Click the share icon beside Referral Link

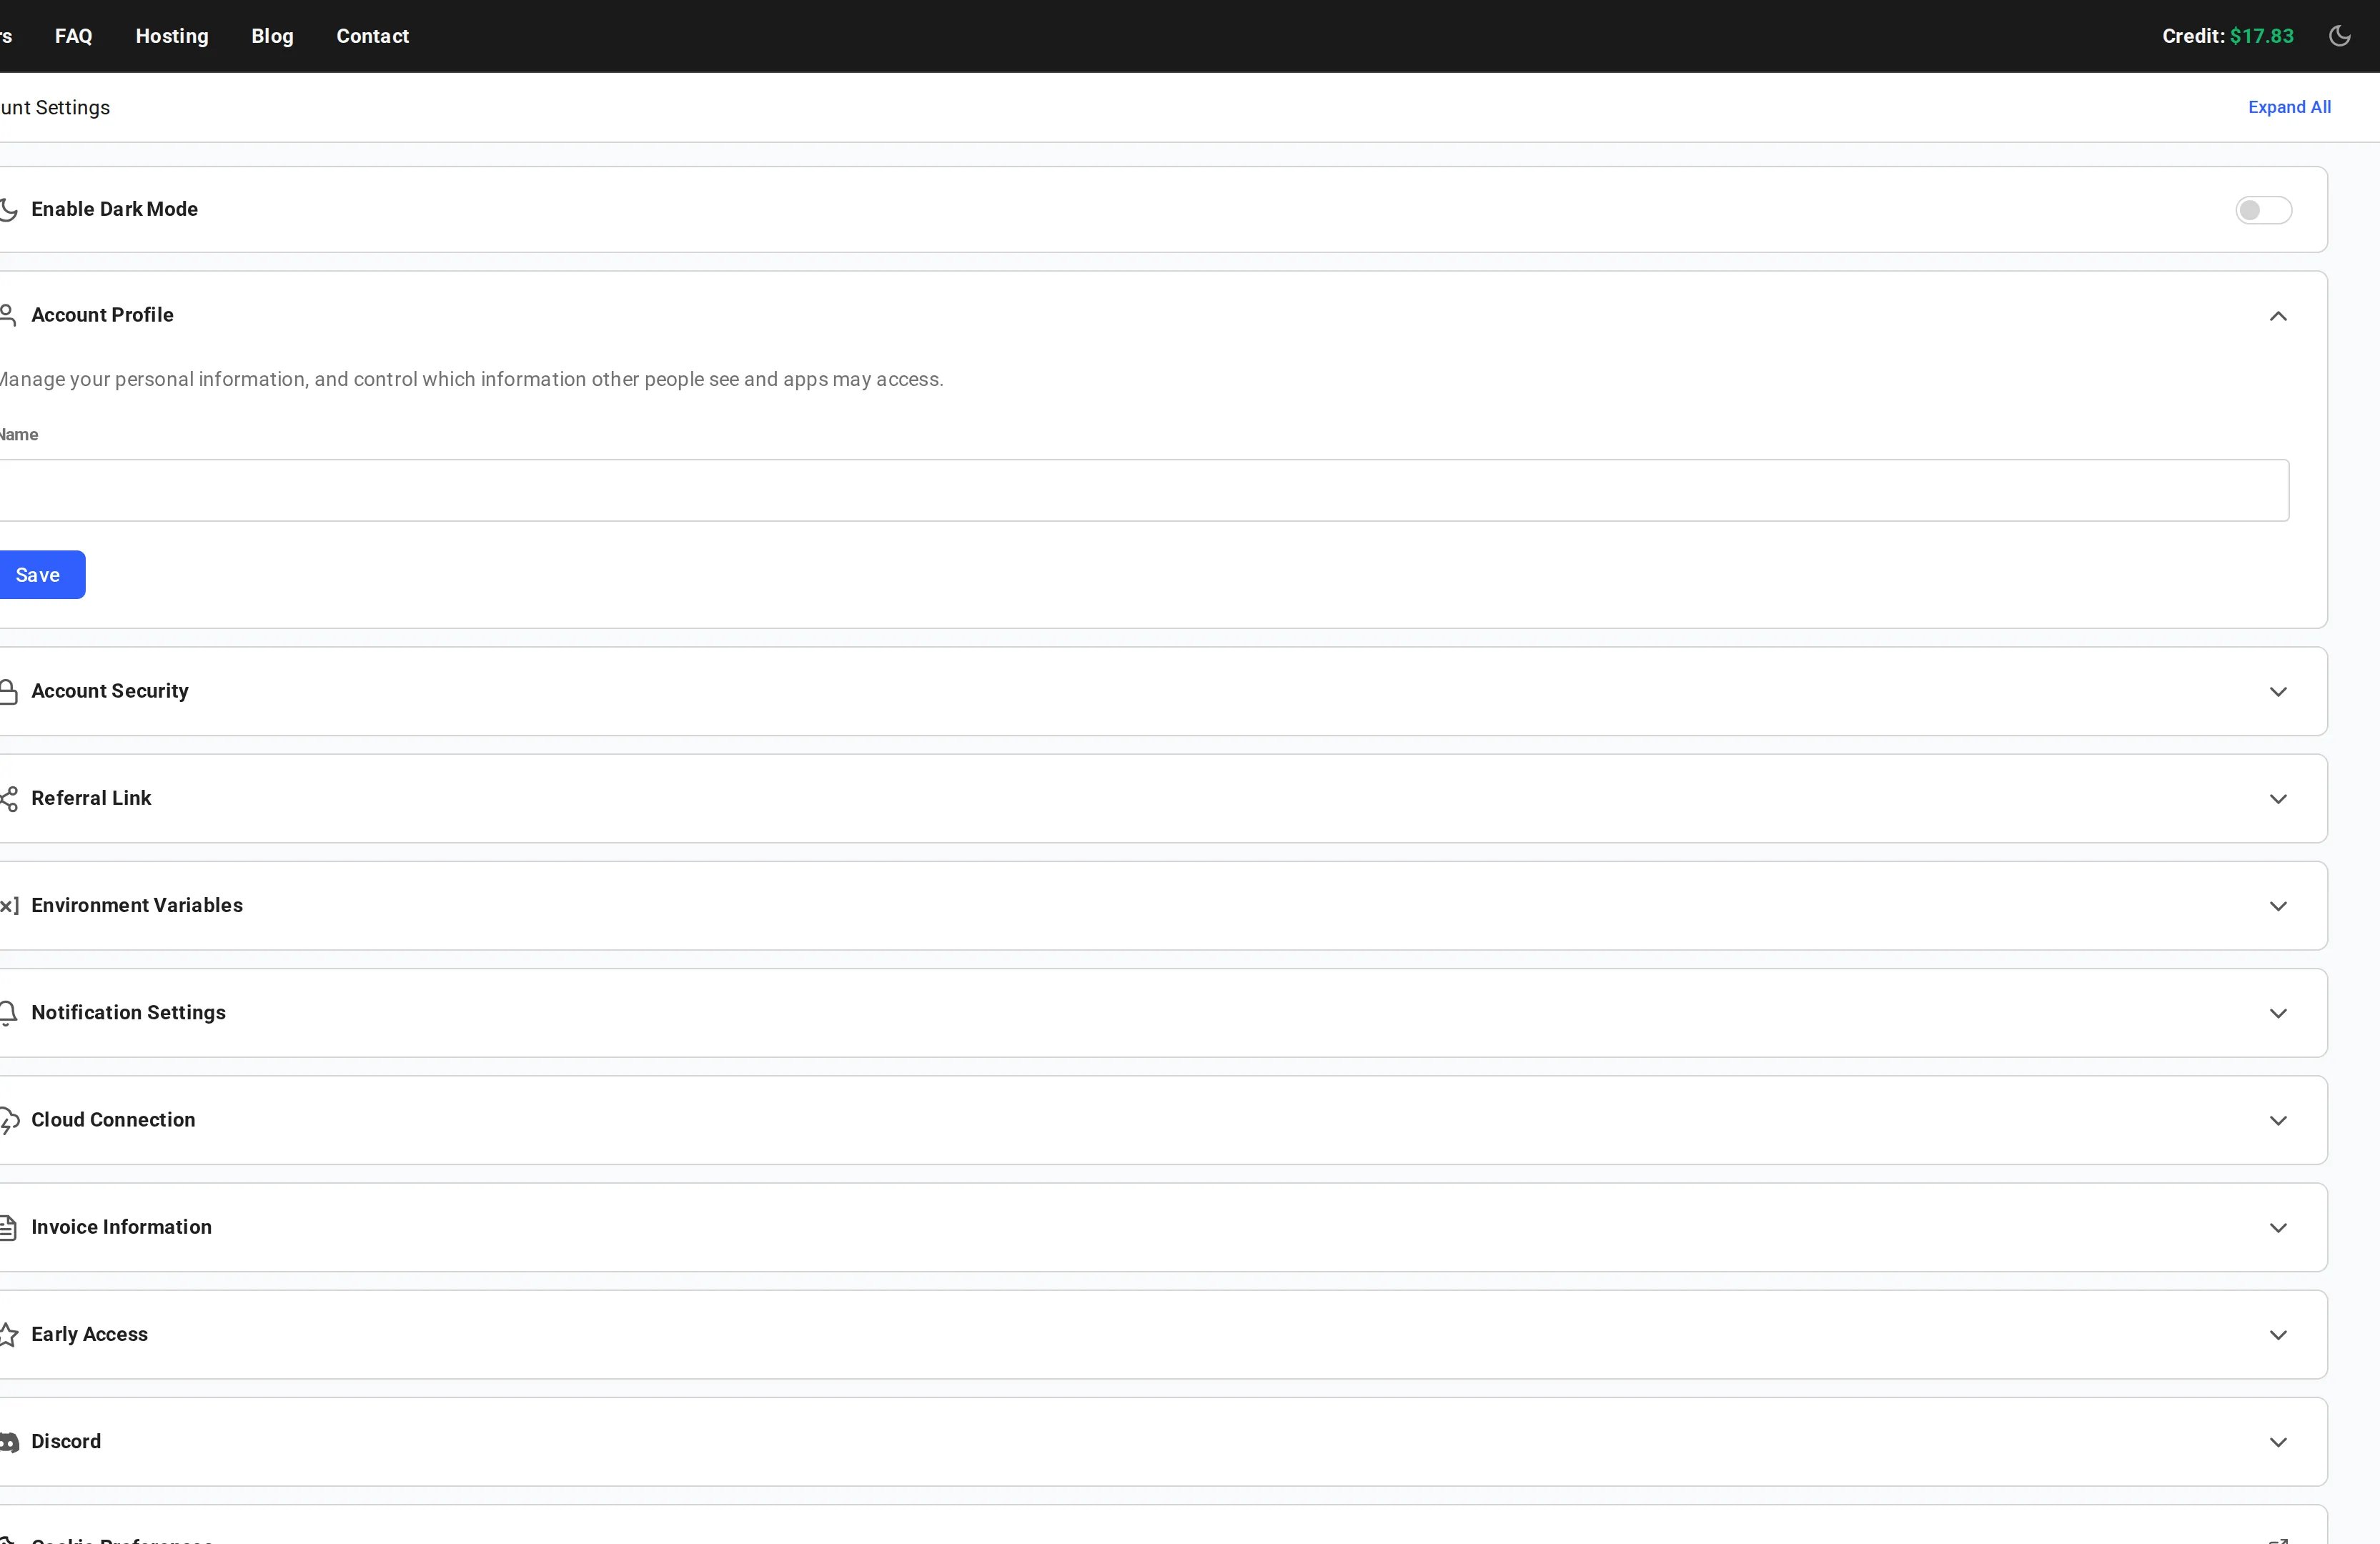point(8,799)
